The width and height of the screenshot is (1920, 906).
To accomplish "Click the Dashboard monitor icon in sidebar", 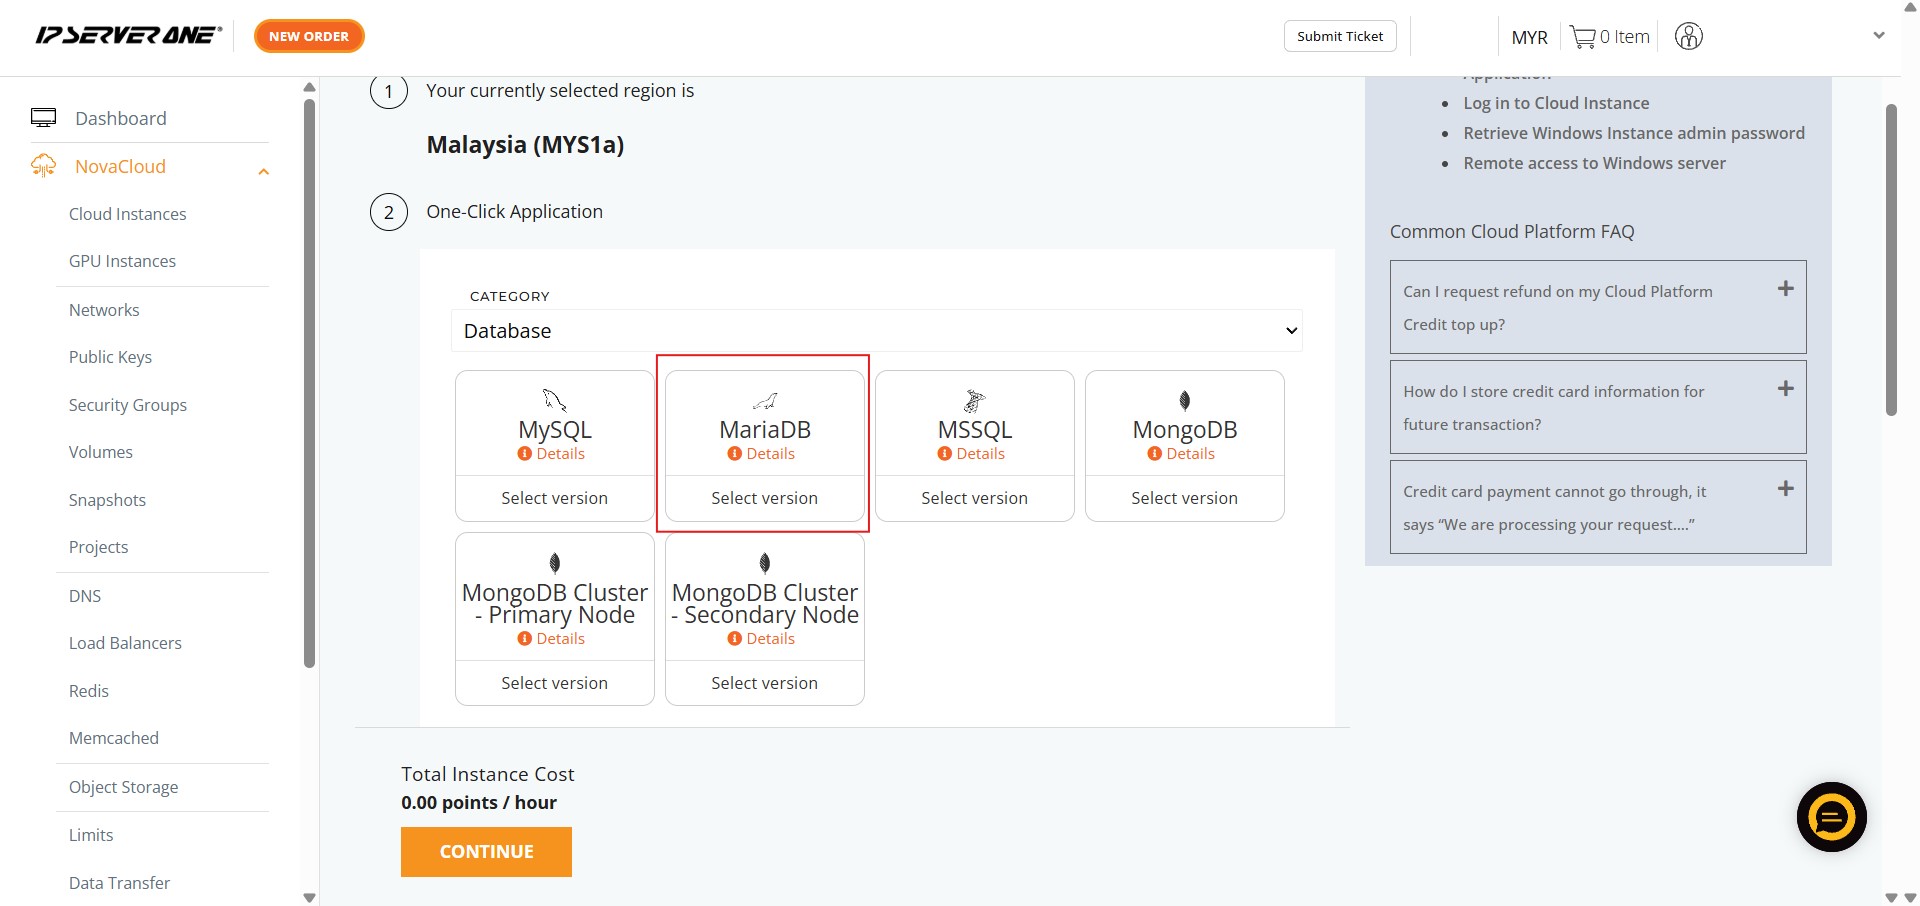I will coord(44,118).
